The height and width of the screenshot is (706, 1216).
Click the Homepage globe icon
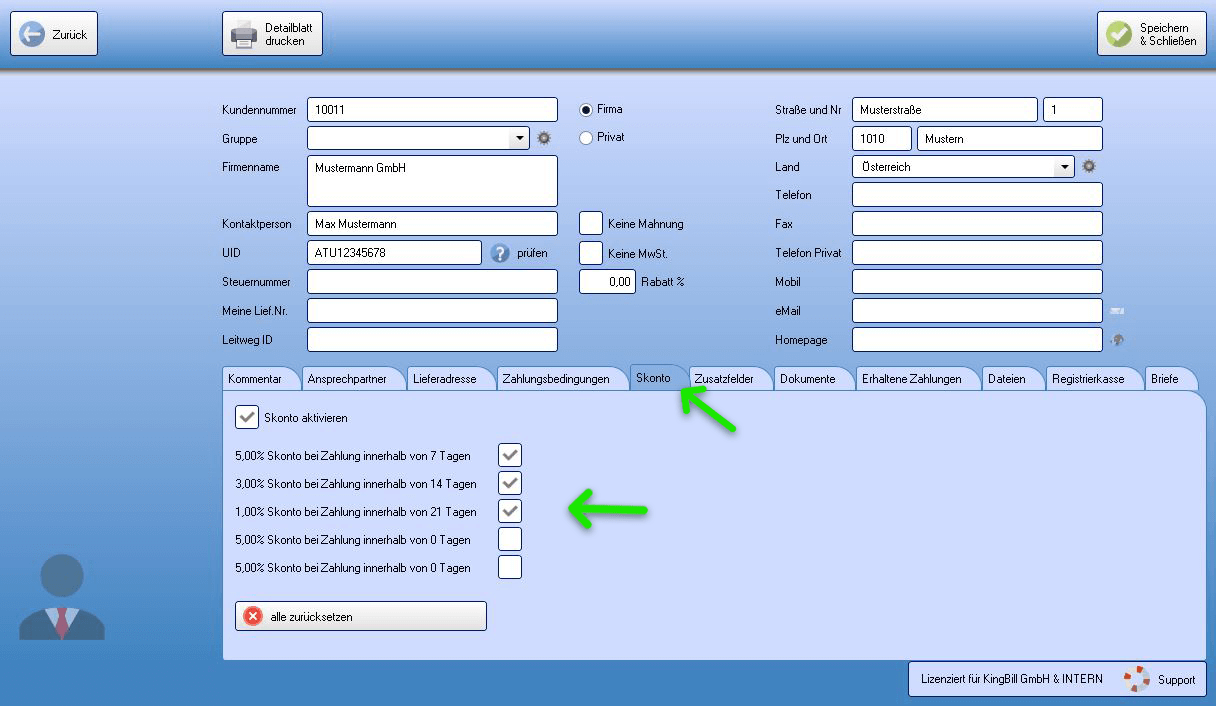[1117, 340]
